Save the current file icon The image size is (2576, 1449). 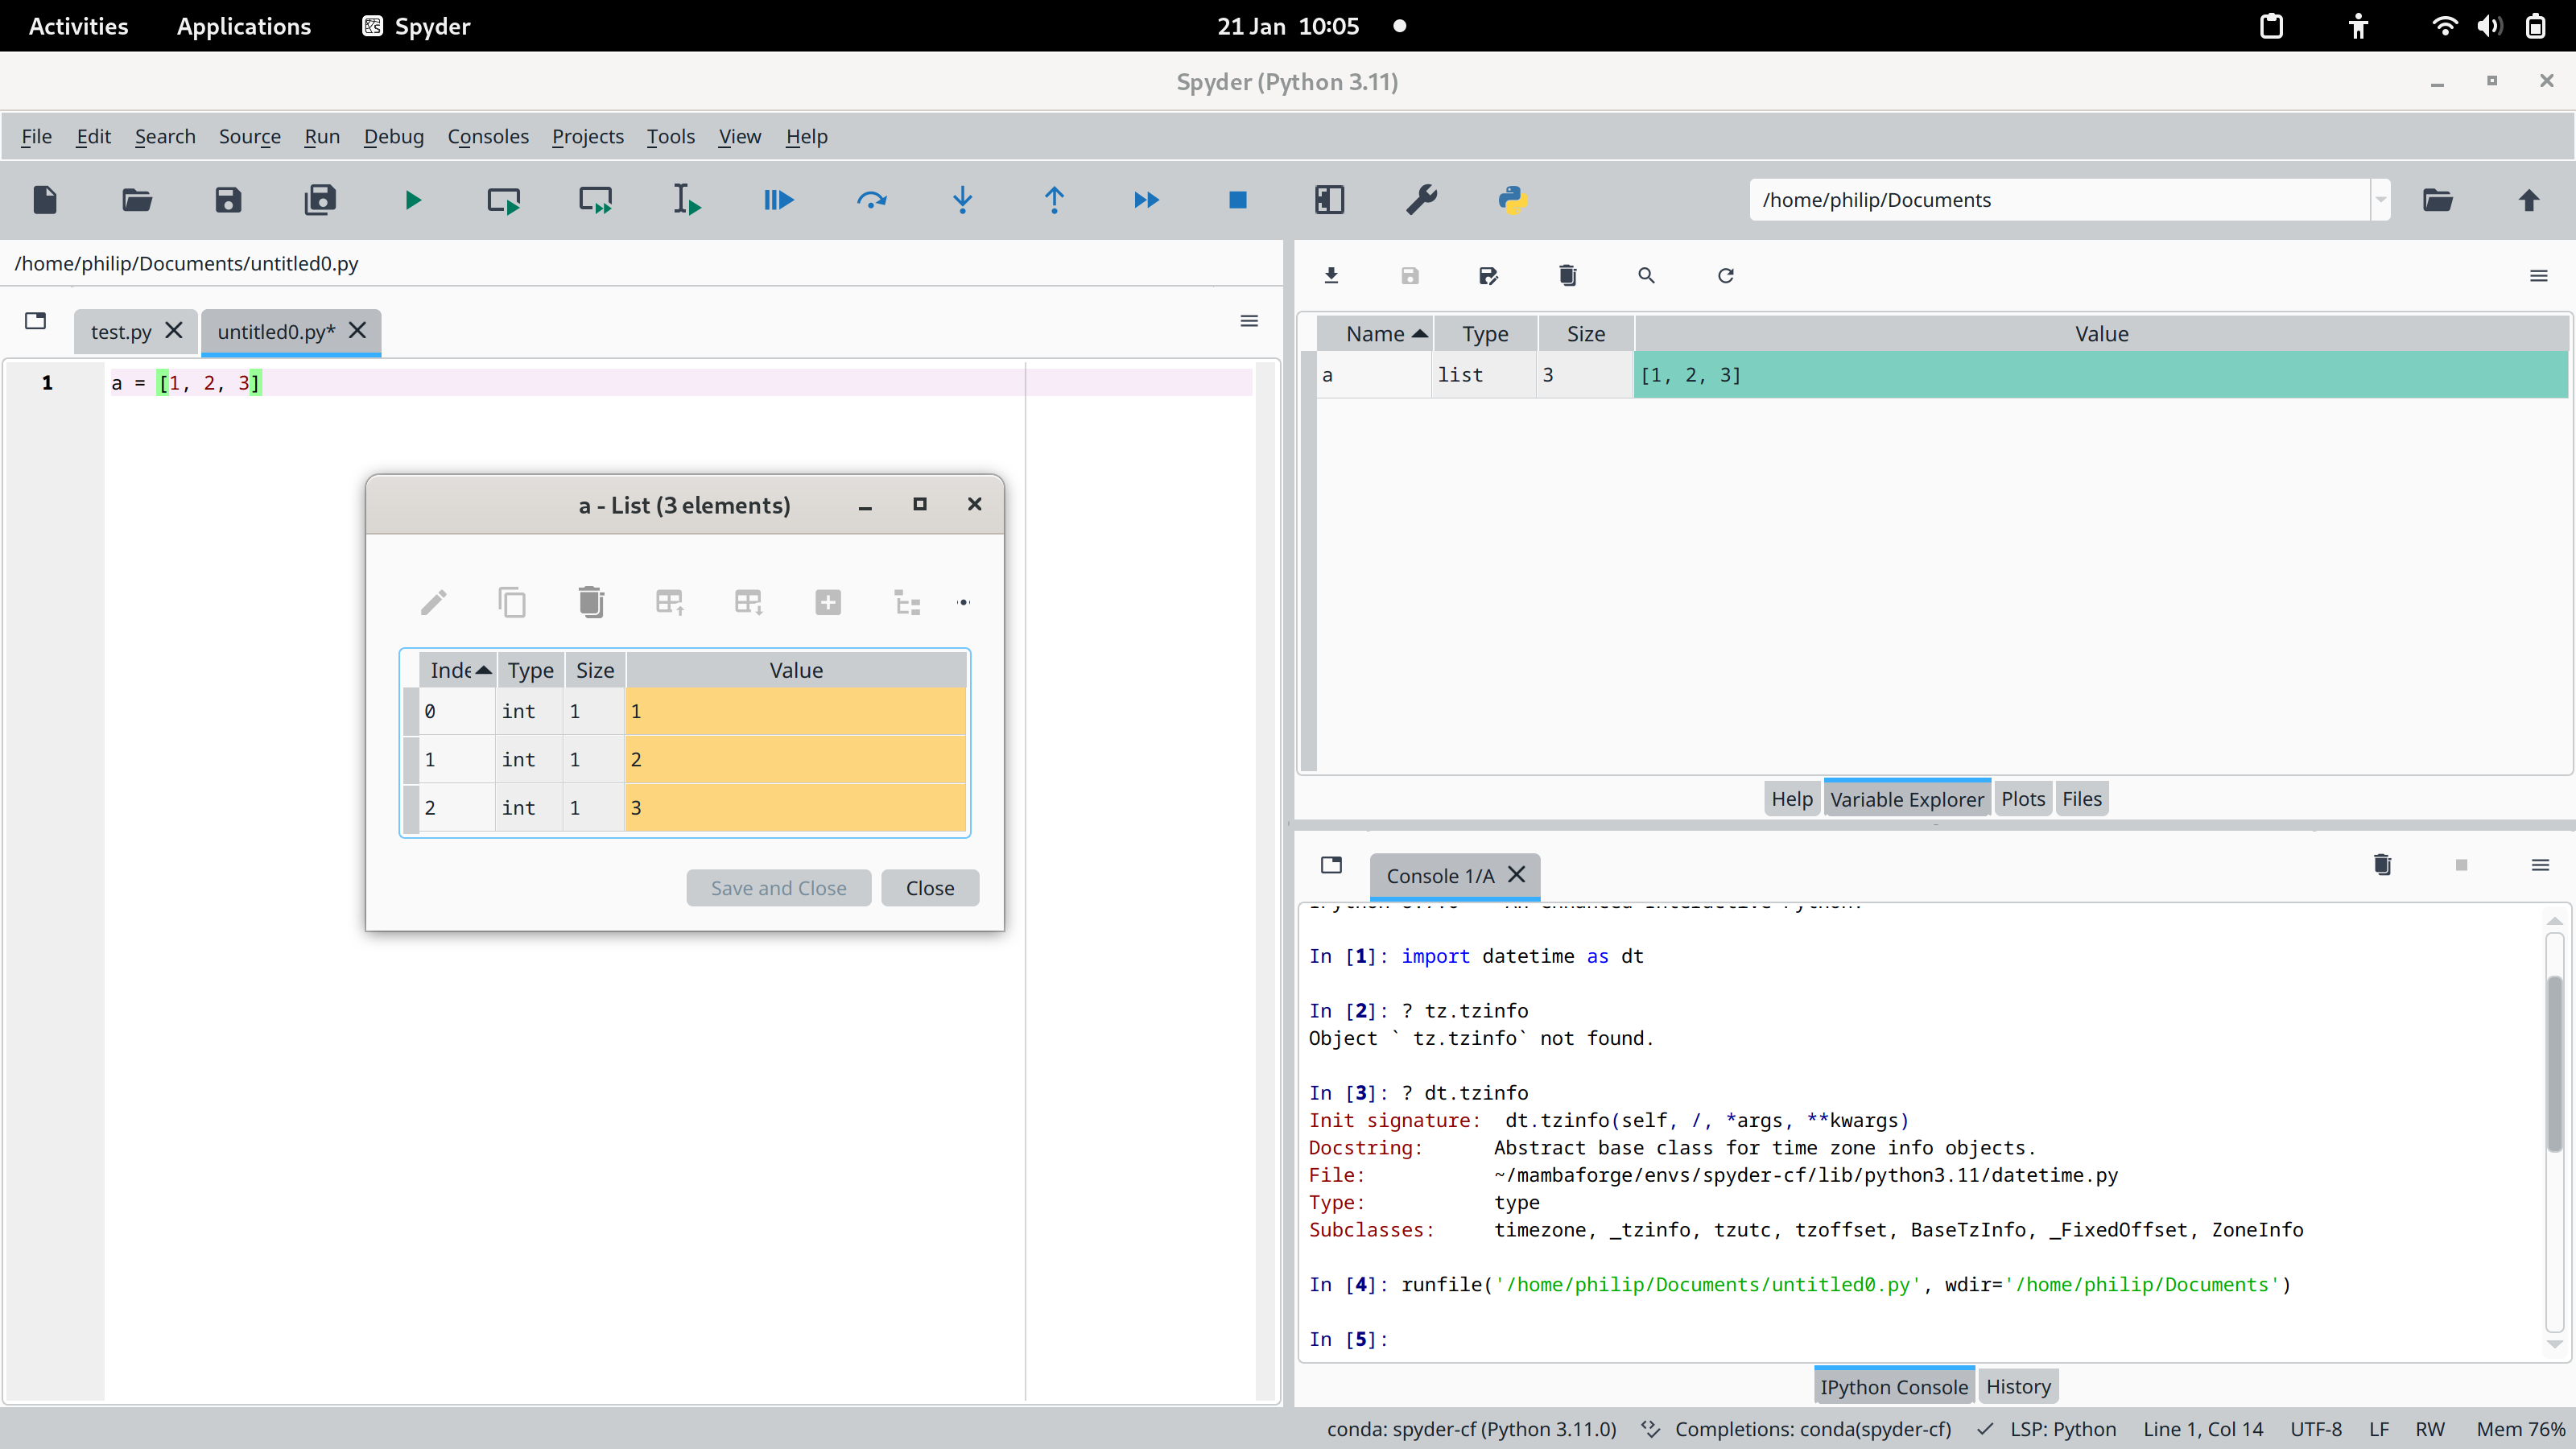(228, 200)
